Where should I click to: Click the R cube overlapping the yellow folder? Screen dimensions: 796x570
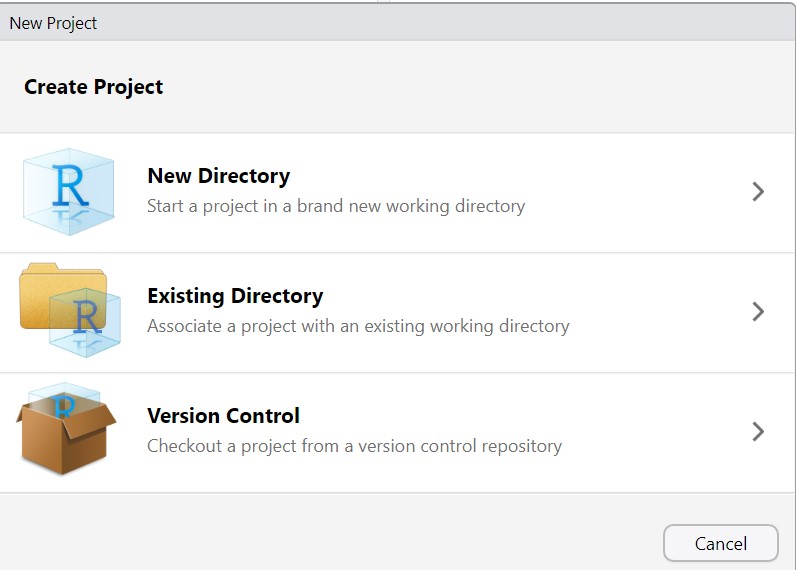(87, 318)
